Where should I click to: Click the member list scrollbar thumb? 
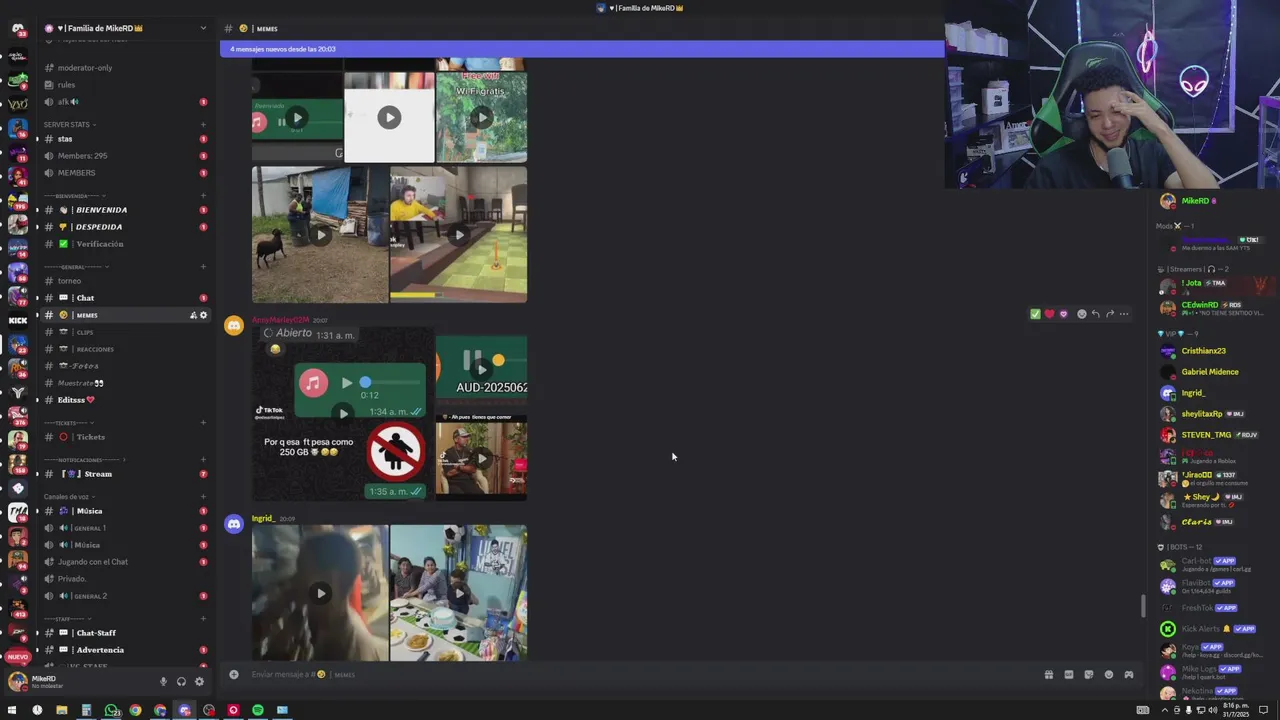click(1144, 606)
